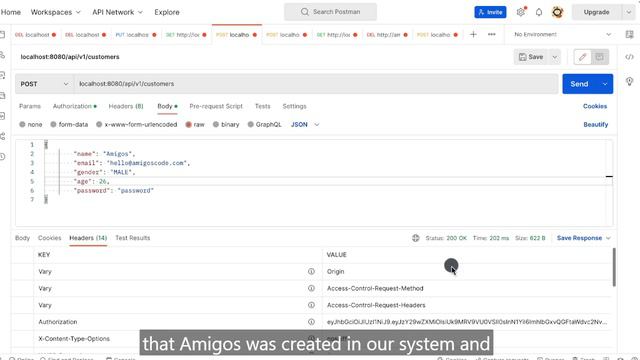Image resolution: width=640 pixels, height=360 pixels.
Task: Open the request Settings tab
Action: pyautogui.click(x=294, y=106)
